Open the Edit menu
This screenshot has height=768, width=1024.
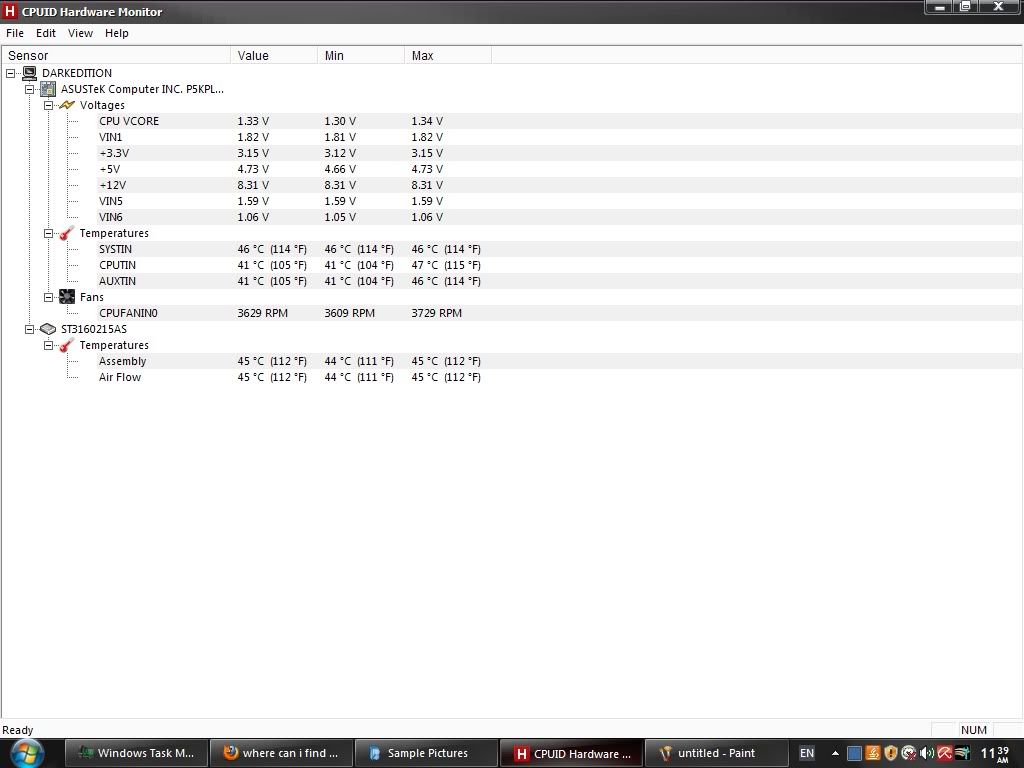point(46,33)
